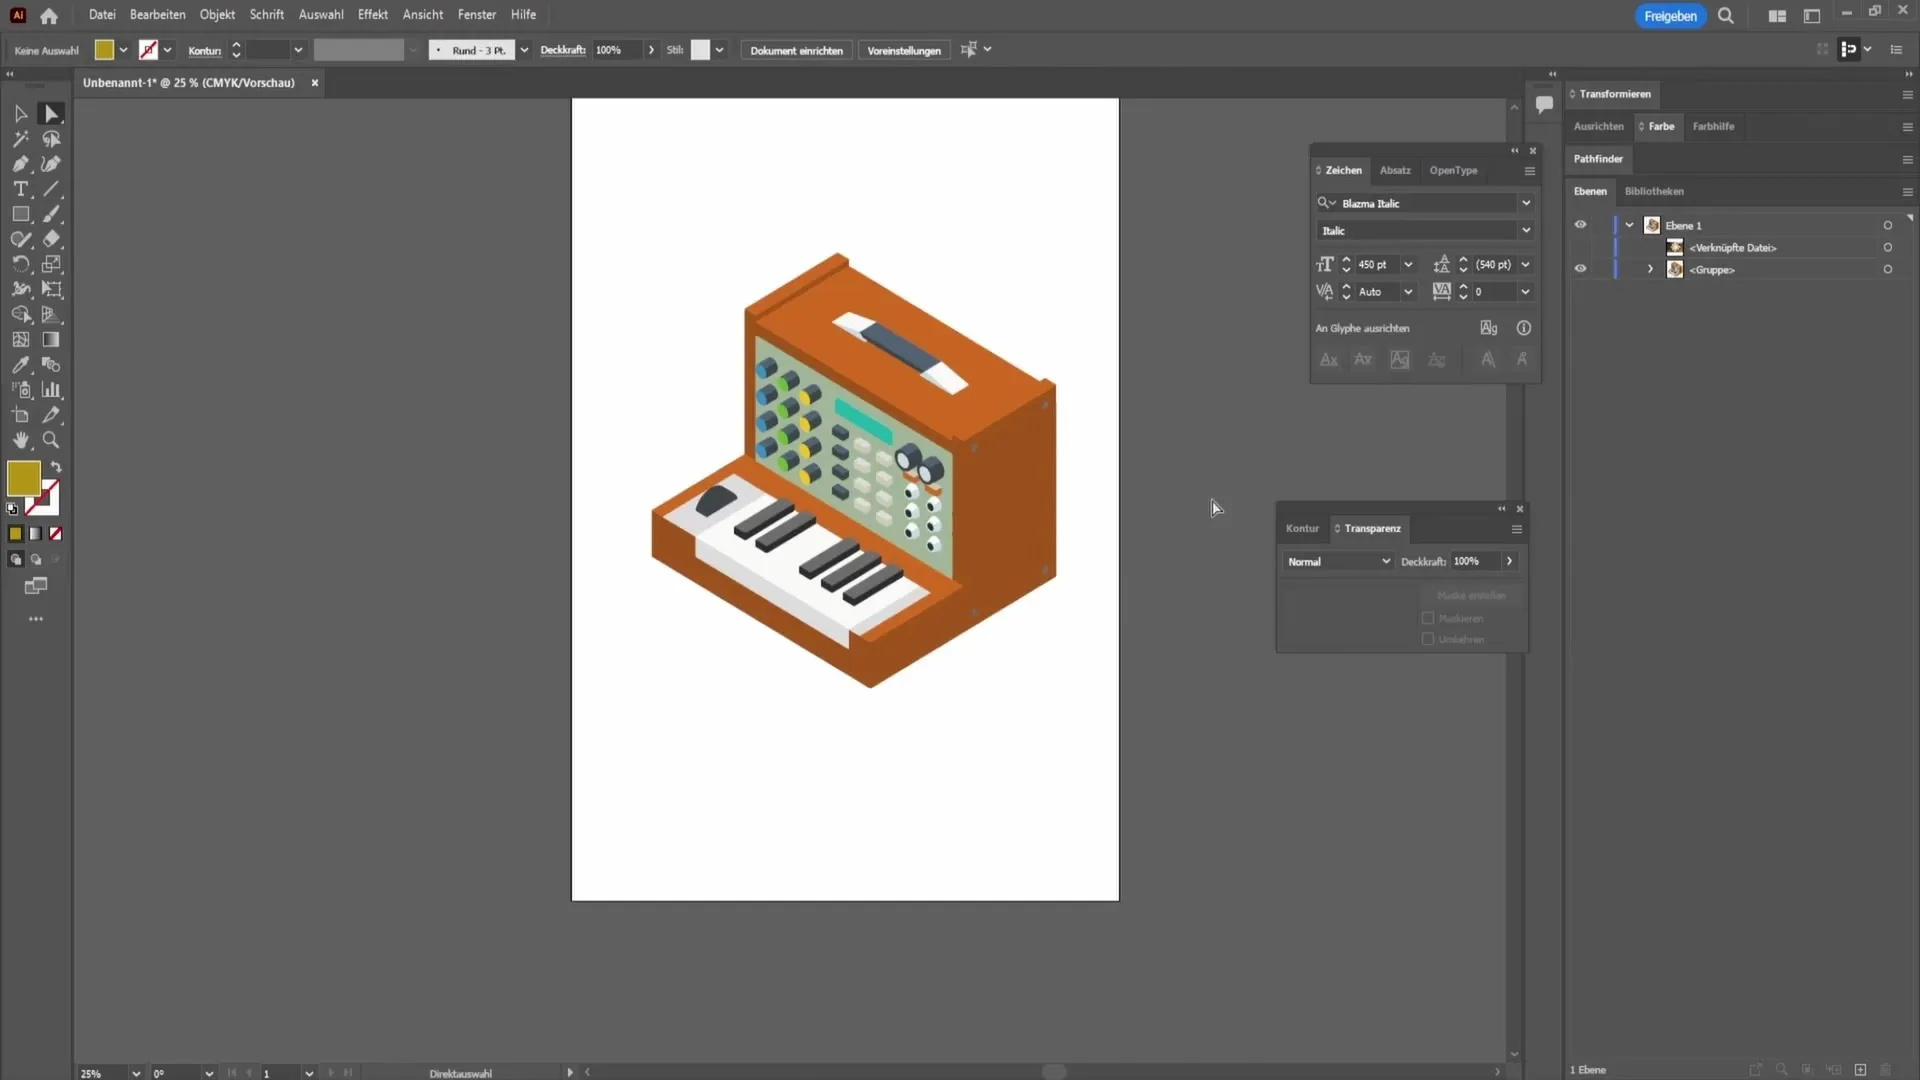Screen dimensions: 1920x1080
Task: Click target circle of Gruppe
Action: coord(1887,270)
